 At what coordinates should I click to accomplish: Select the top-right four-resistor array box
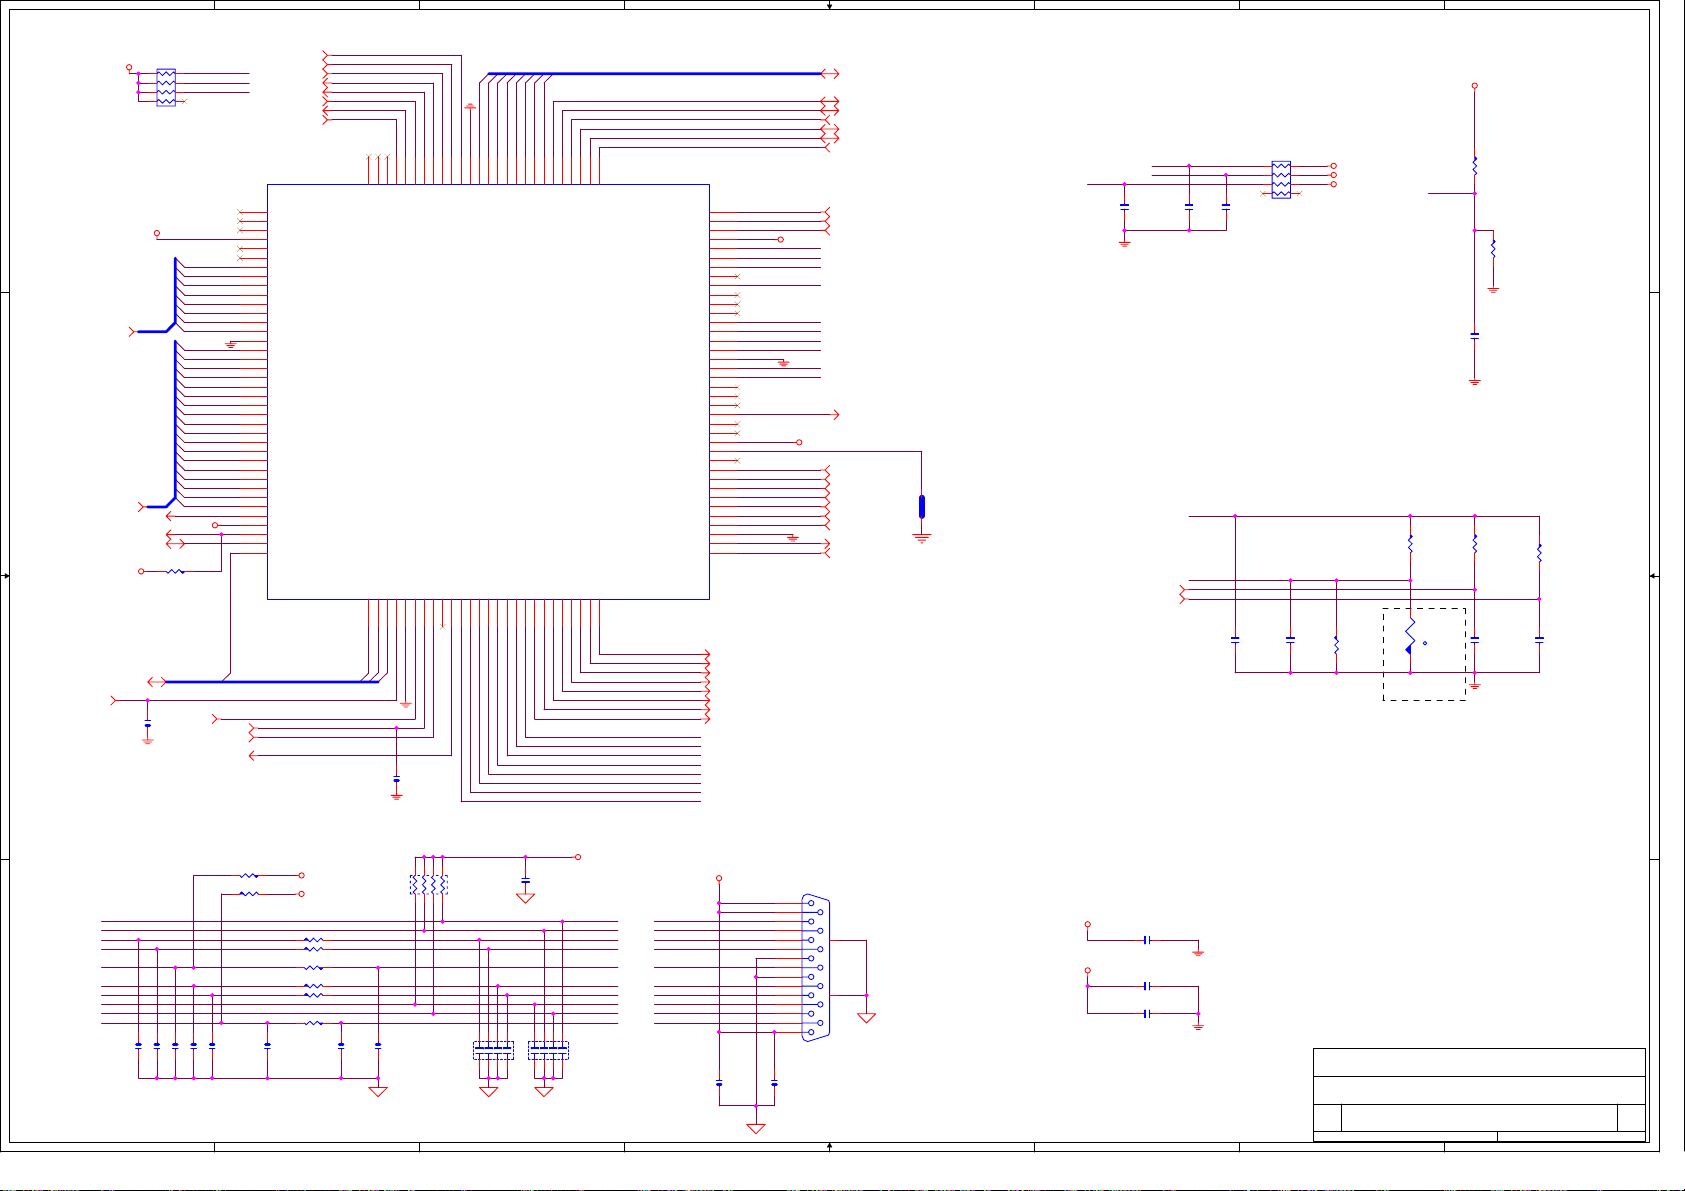(1280, 180)
